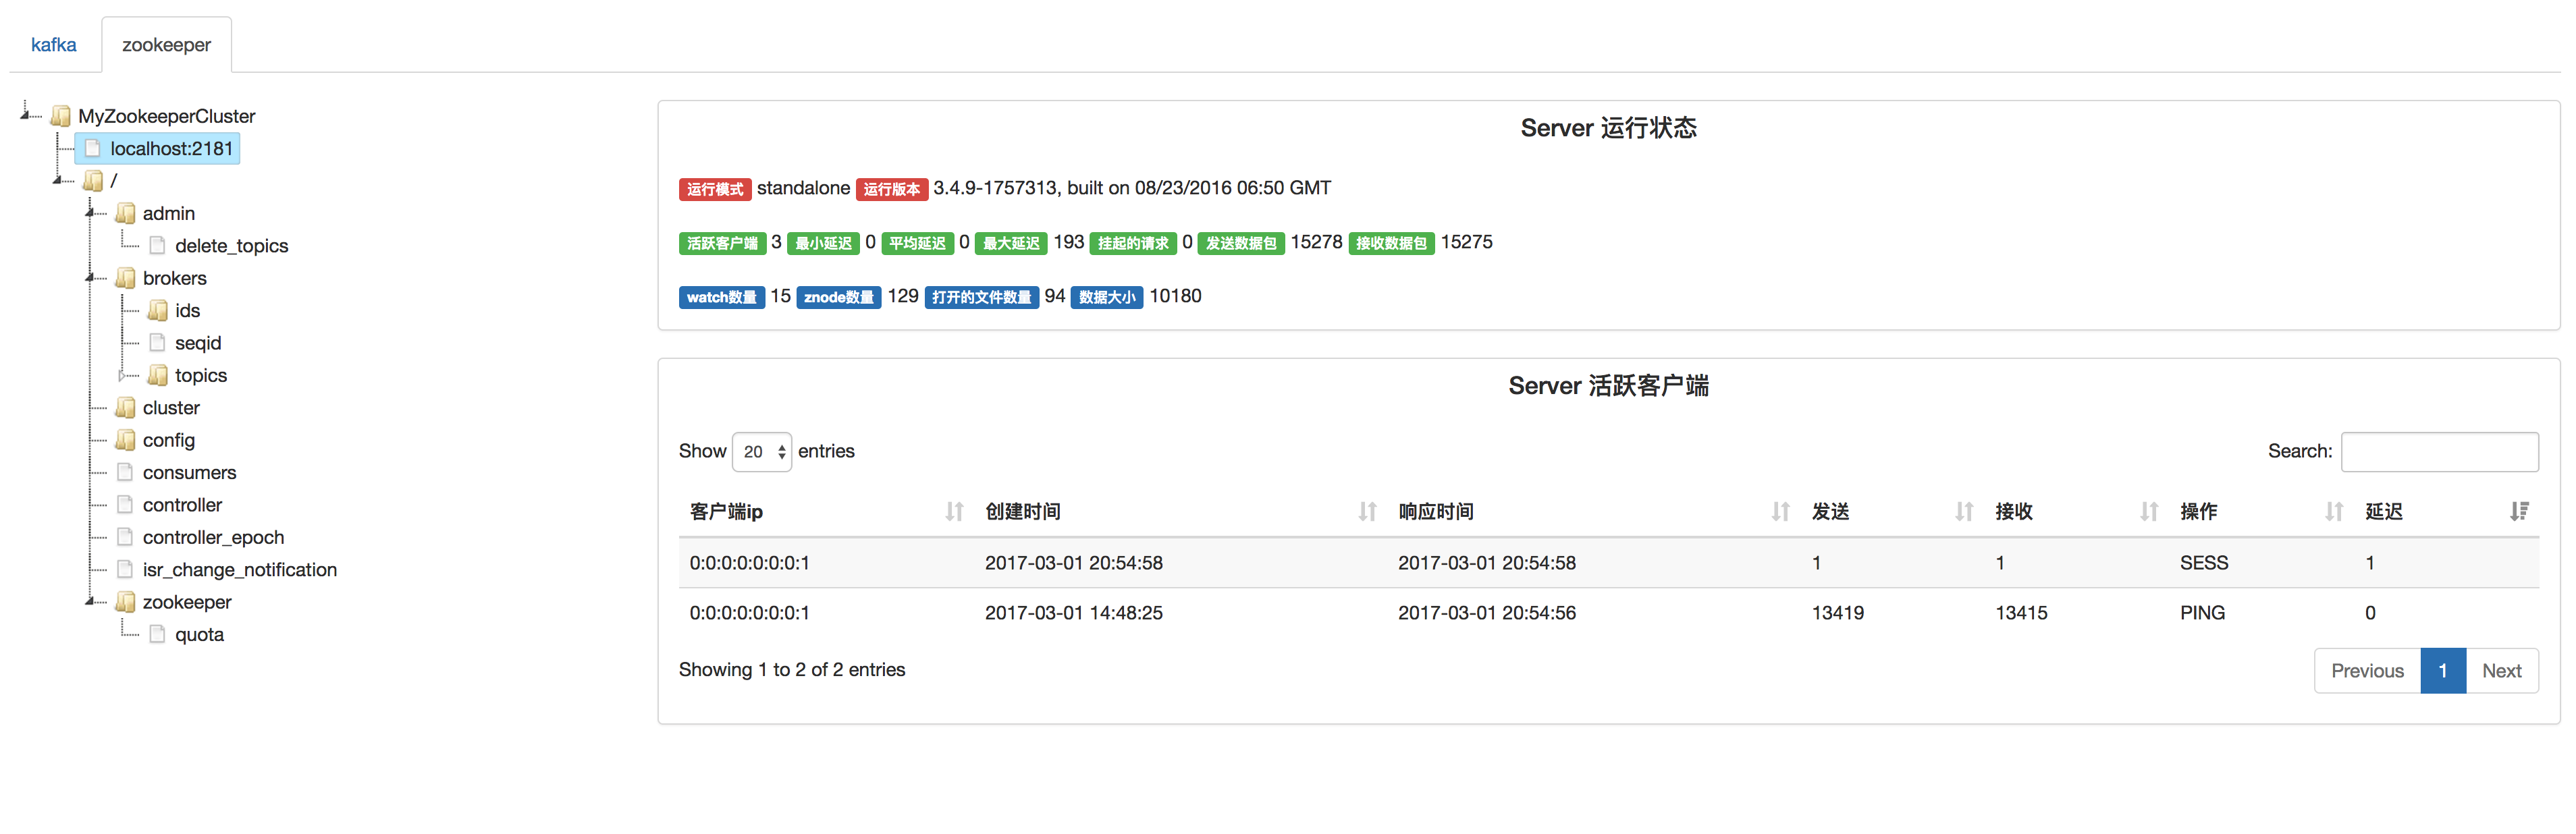Screen dimensions: 2576x834
Task: Click the sort icon on 延迟 column
Action: click(2518, 512)
